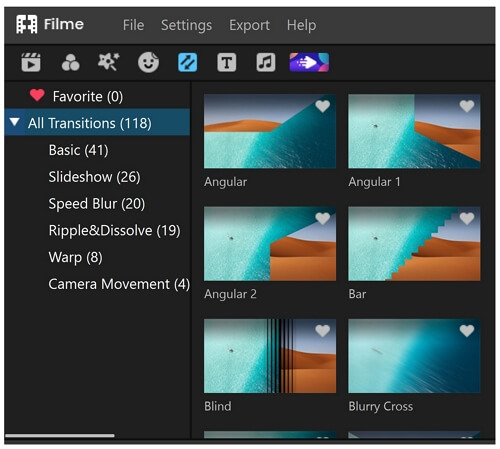The width and height of the screenshot is (500, 449).
Task: Select the Speed Blur (20) category
Action: coord(97,204)
